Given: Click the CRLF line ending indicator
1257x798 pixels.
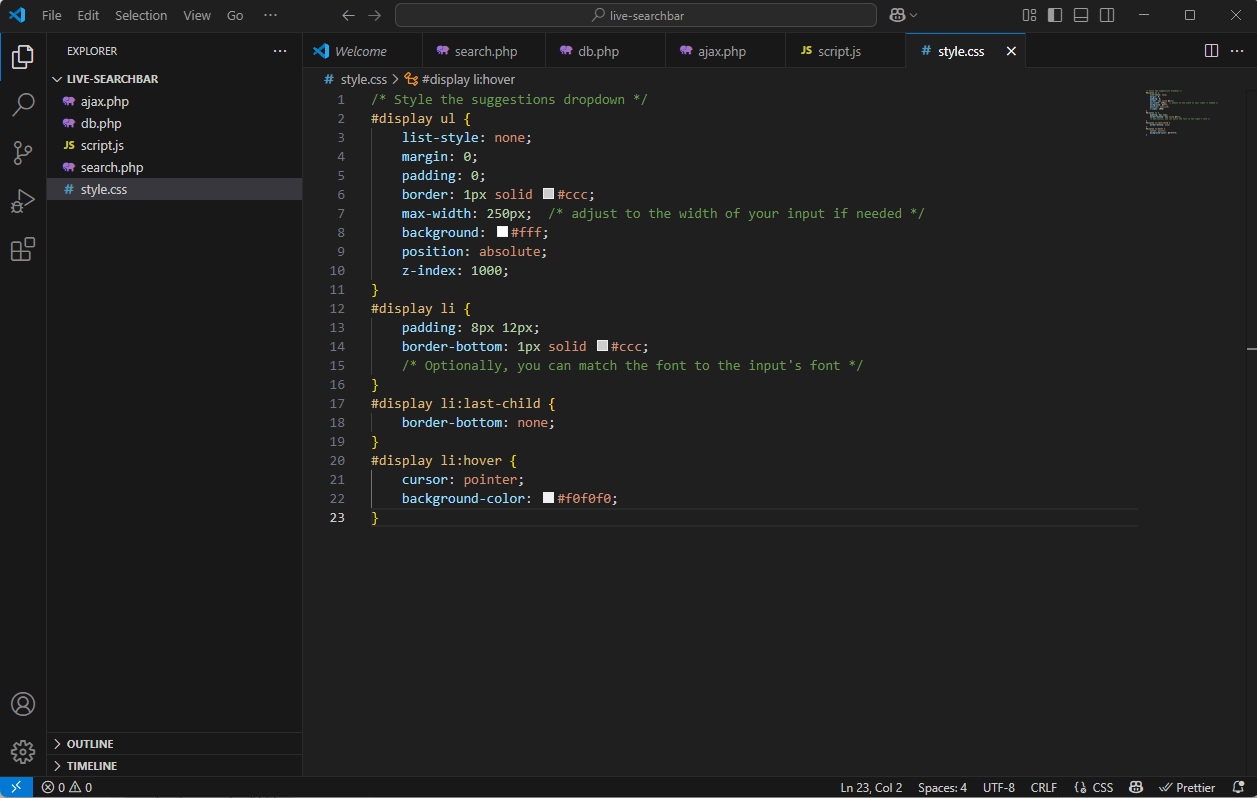Looking at the screenshot, I should coord(1043,787).
